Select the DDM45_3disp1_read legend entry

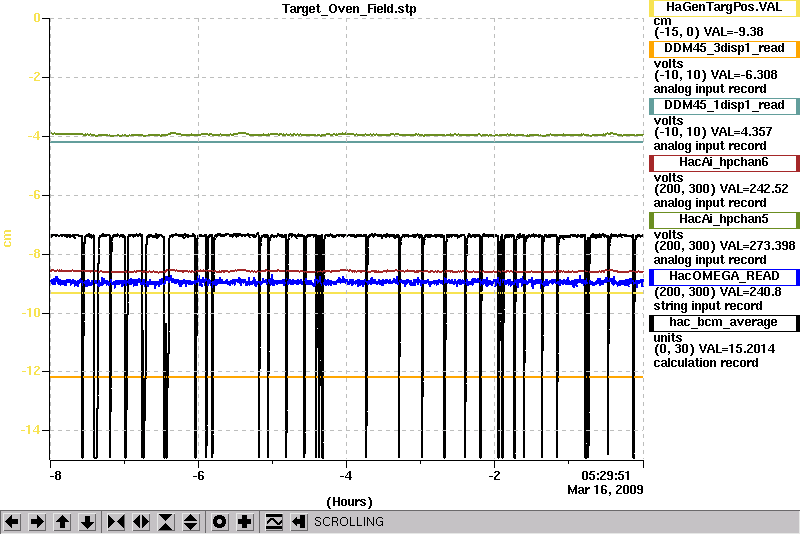point(724,48)
